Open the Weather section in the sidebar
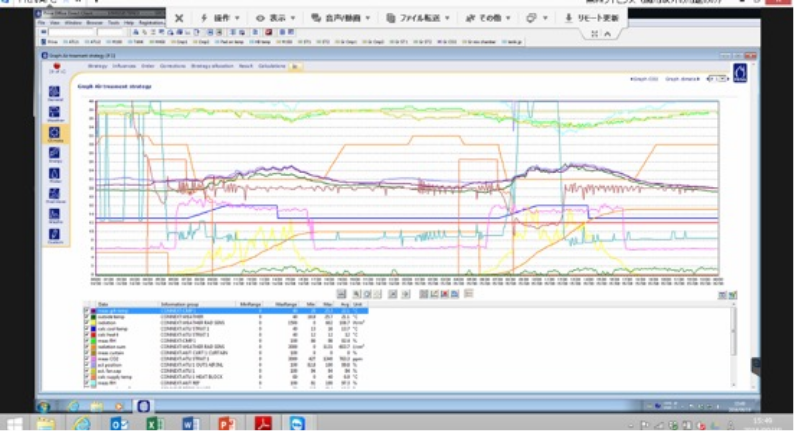 [54, 112]
